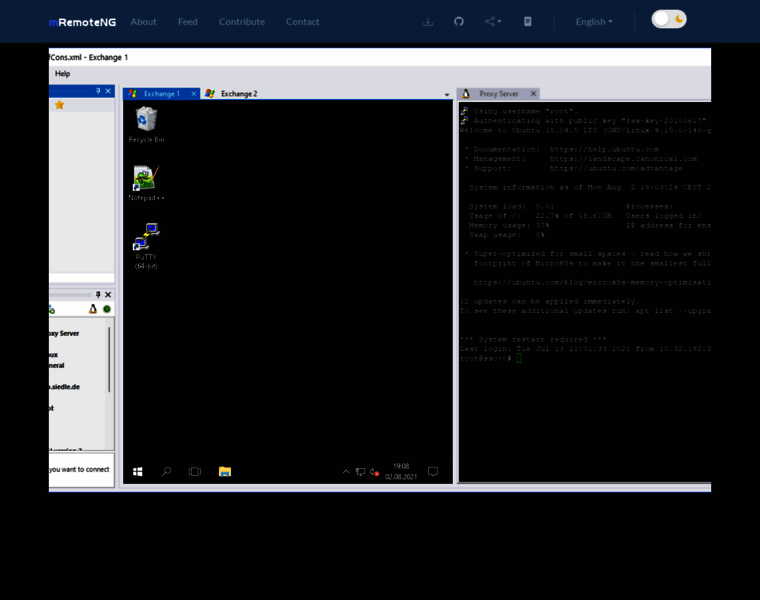760x600 pixels.
Task: Show hidden tray icons chevron
Action: point(346,472)
